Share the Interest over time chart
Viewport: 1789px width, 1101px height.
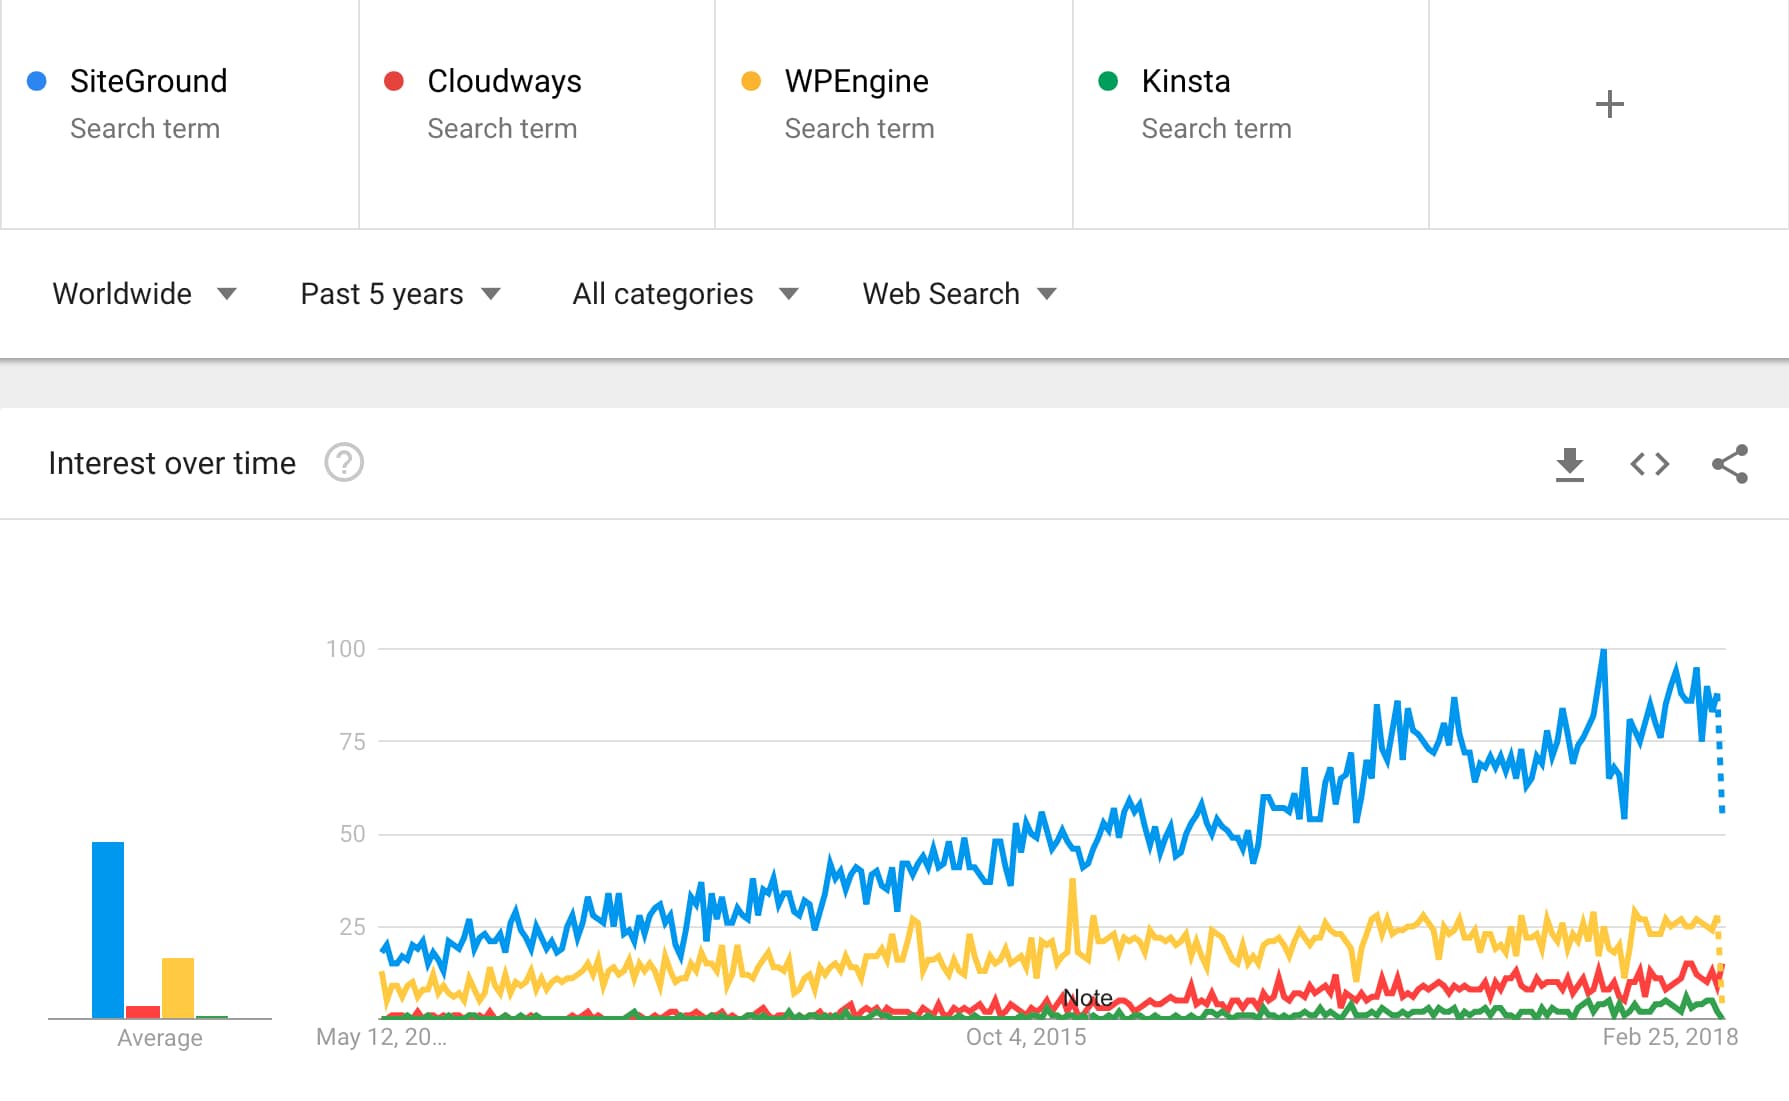tap(1730, 463)
